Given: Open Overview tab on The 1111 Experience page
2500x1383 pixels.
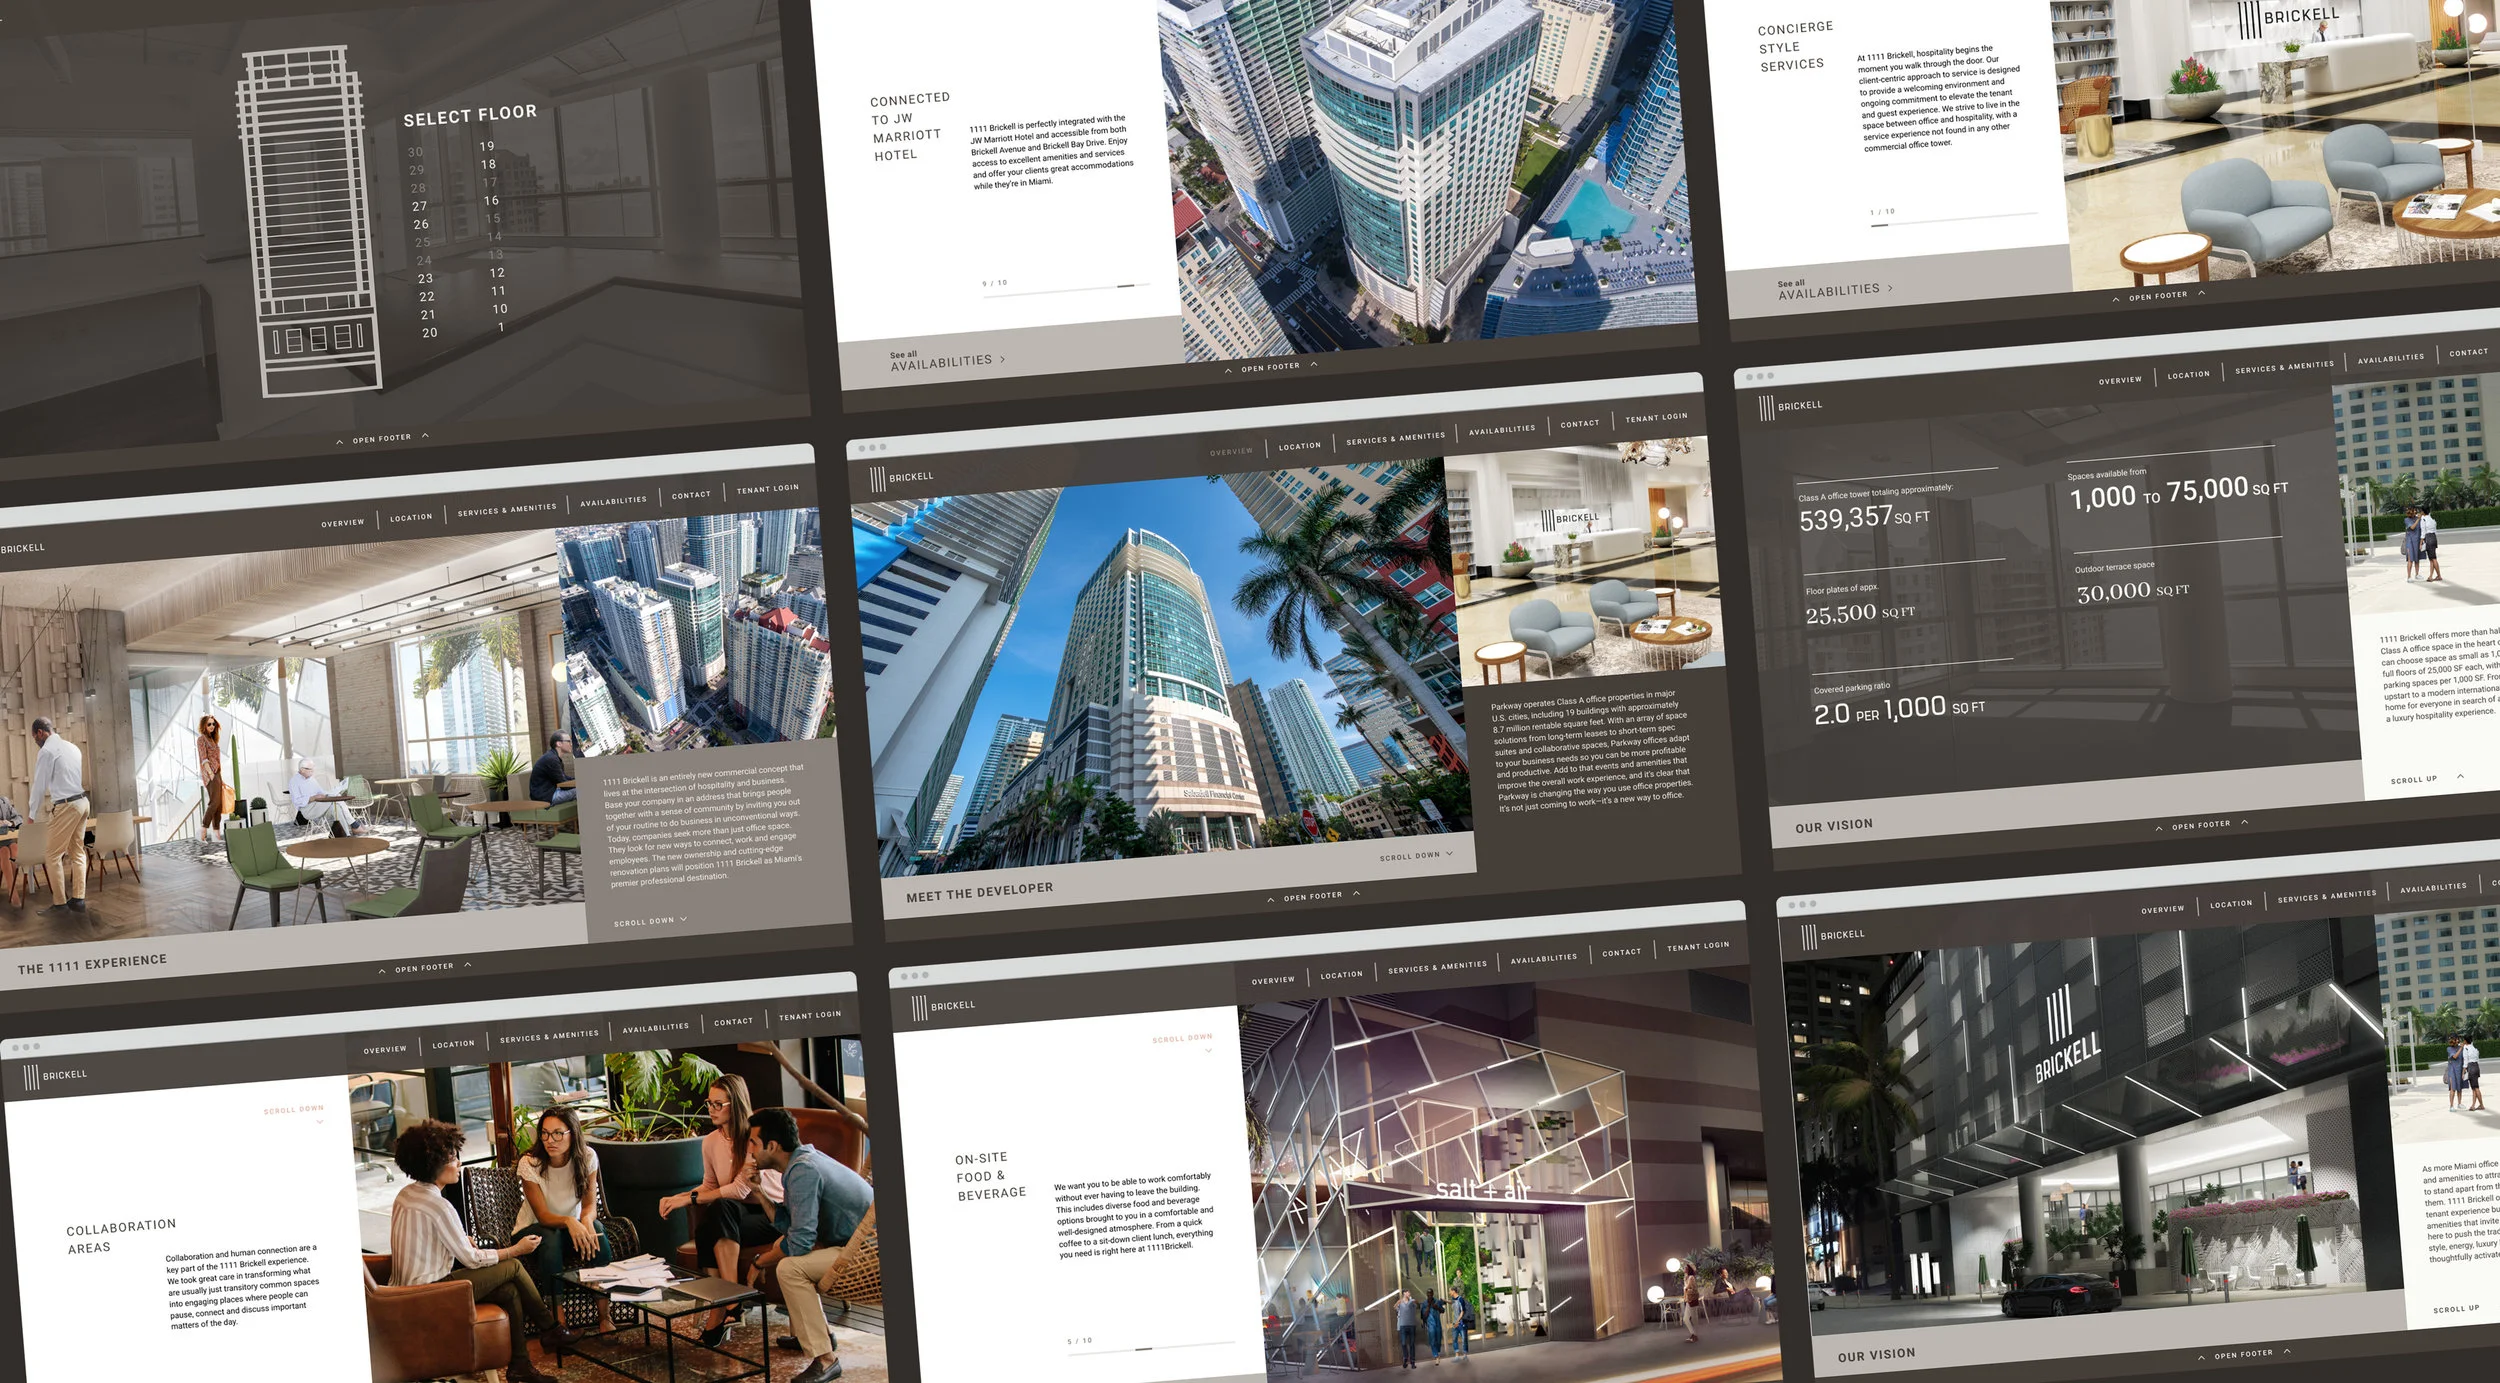Looking at the screenshot, I should point(343,522).
